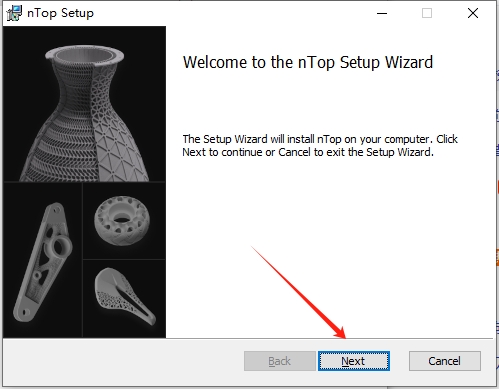Select the bike saddle lattice render
The height and width of the screenshot is (389, 499).
124,299
